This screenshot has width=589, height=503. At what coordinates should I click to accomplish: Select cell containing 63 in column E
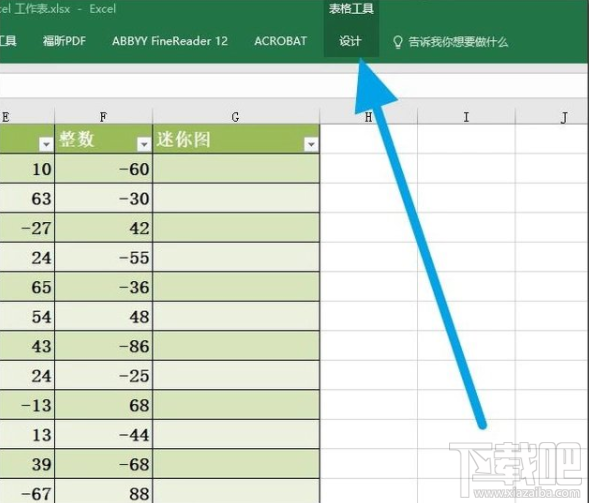[27, 198]
